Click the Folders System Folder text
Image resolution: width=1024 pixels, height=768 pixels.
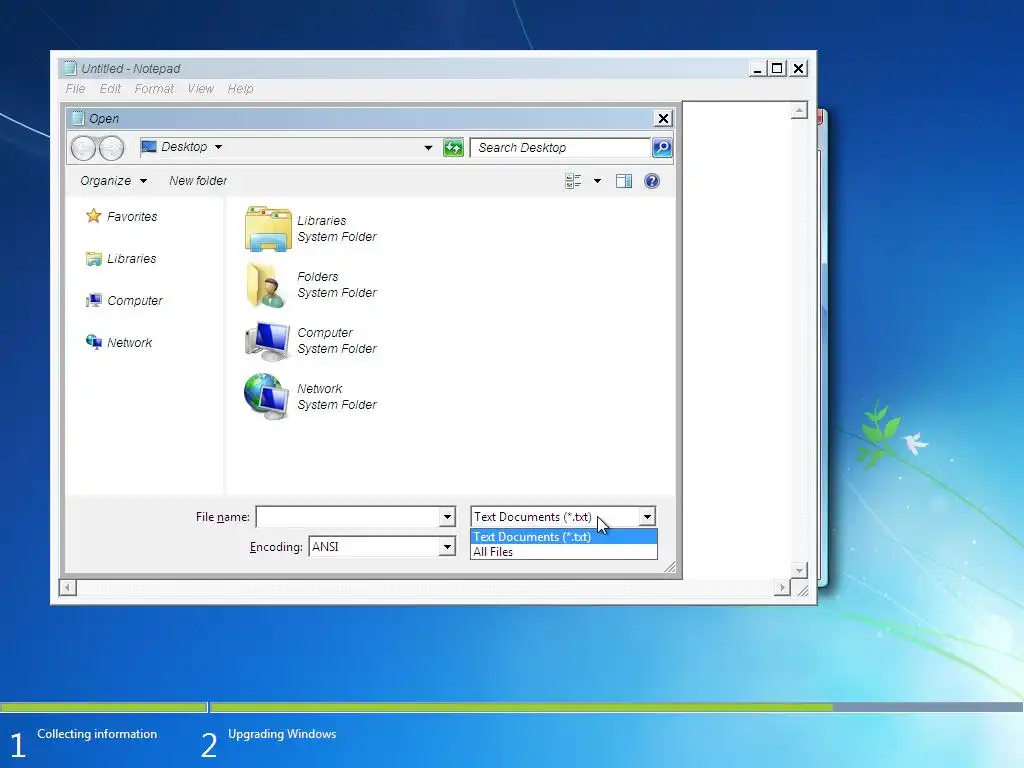336,285
